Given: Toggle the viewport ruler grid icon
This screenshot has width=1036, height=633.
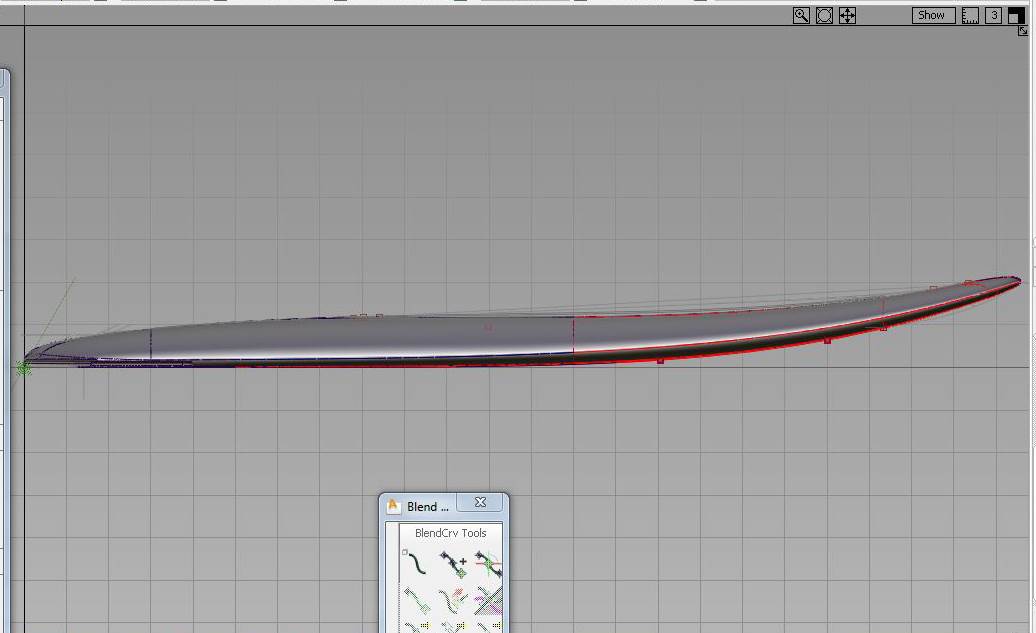Looking at the screenshot, I should pyautogui.click(x=969, y=15).
